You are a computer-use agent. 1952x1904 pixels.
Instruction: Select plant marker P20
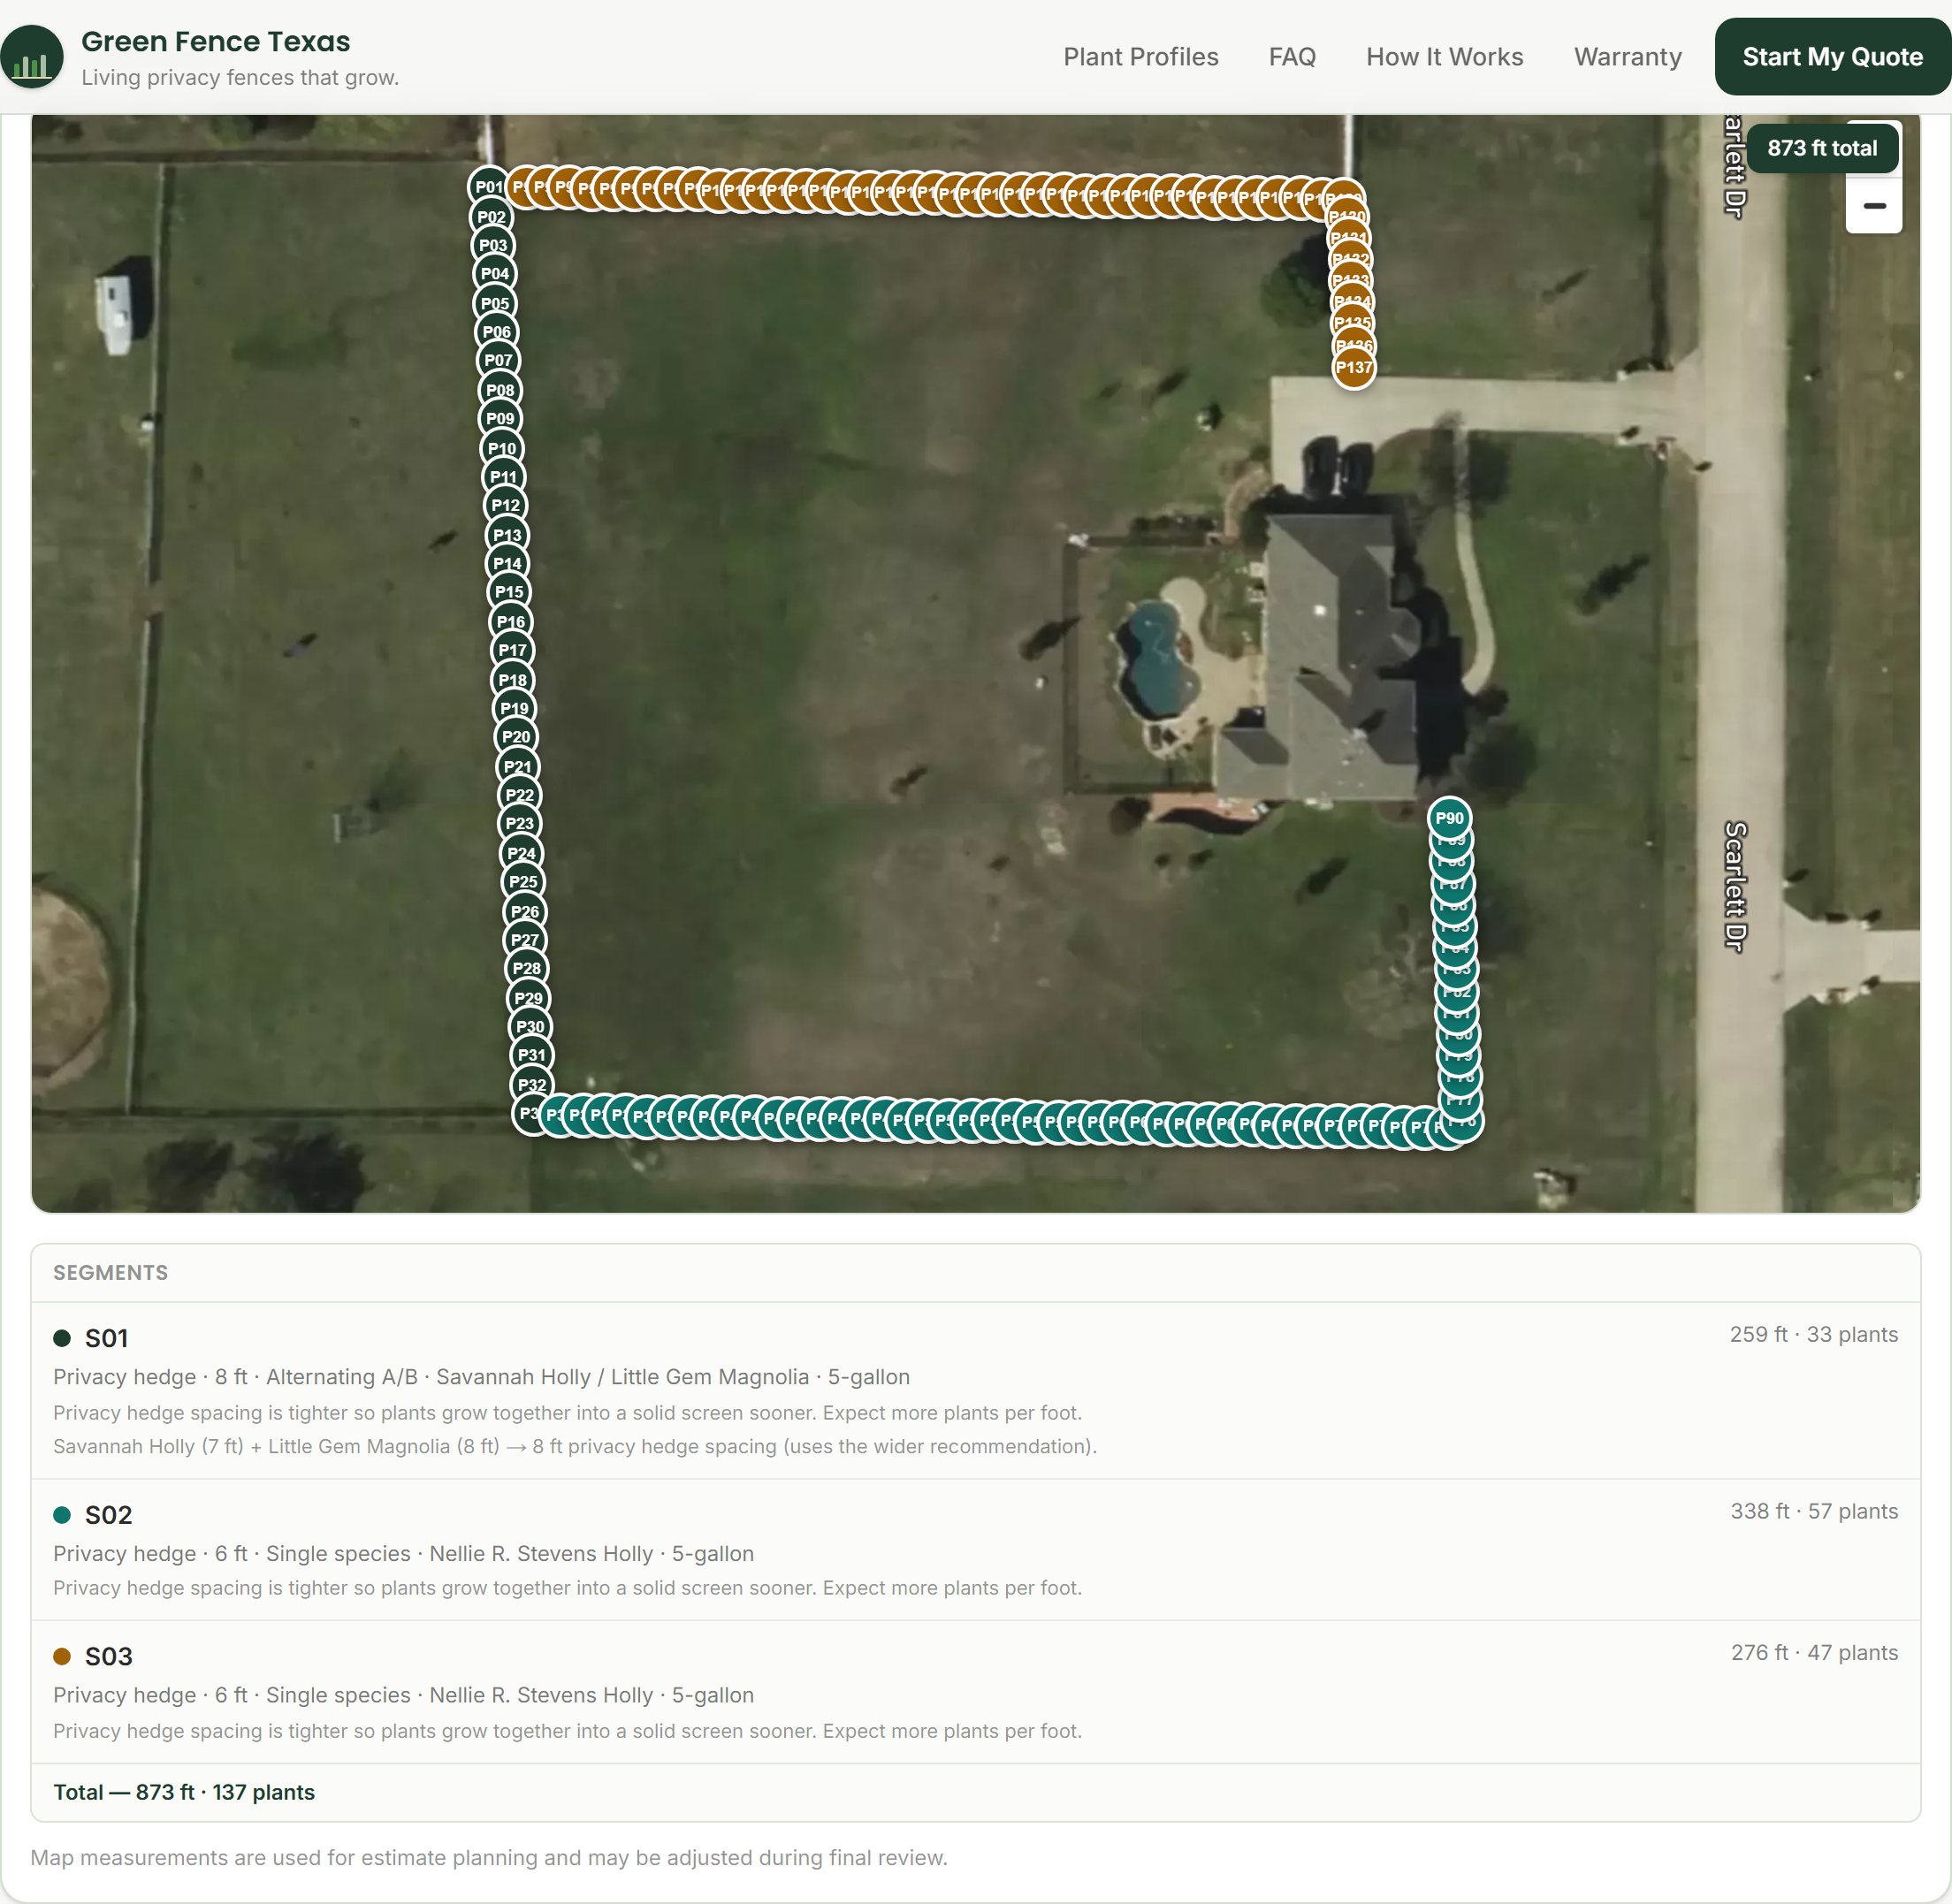(x=516, y=737)
